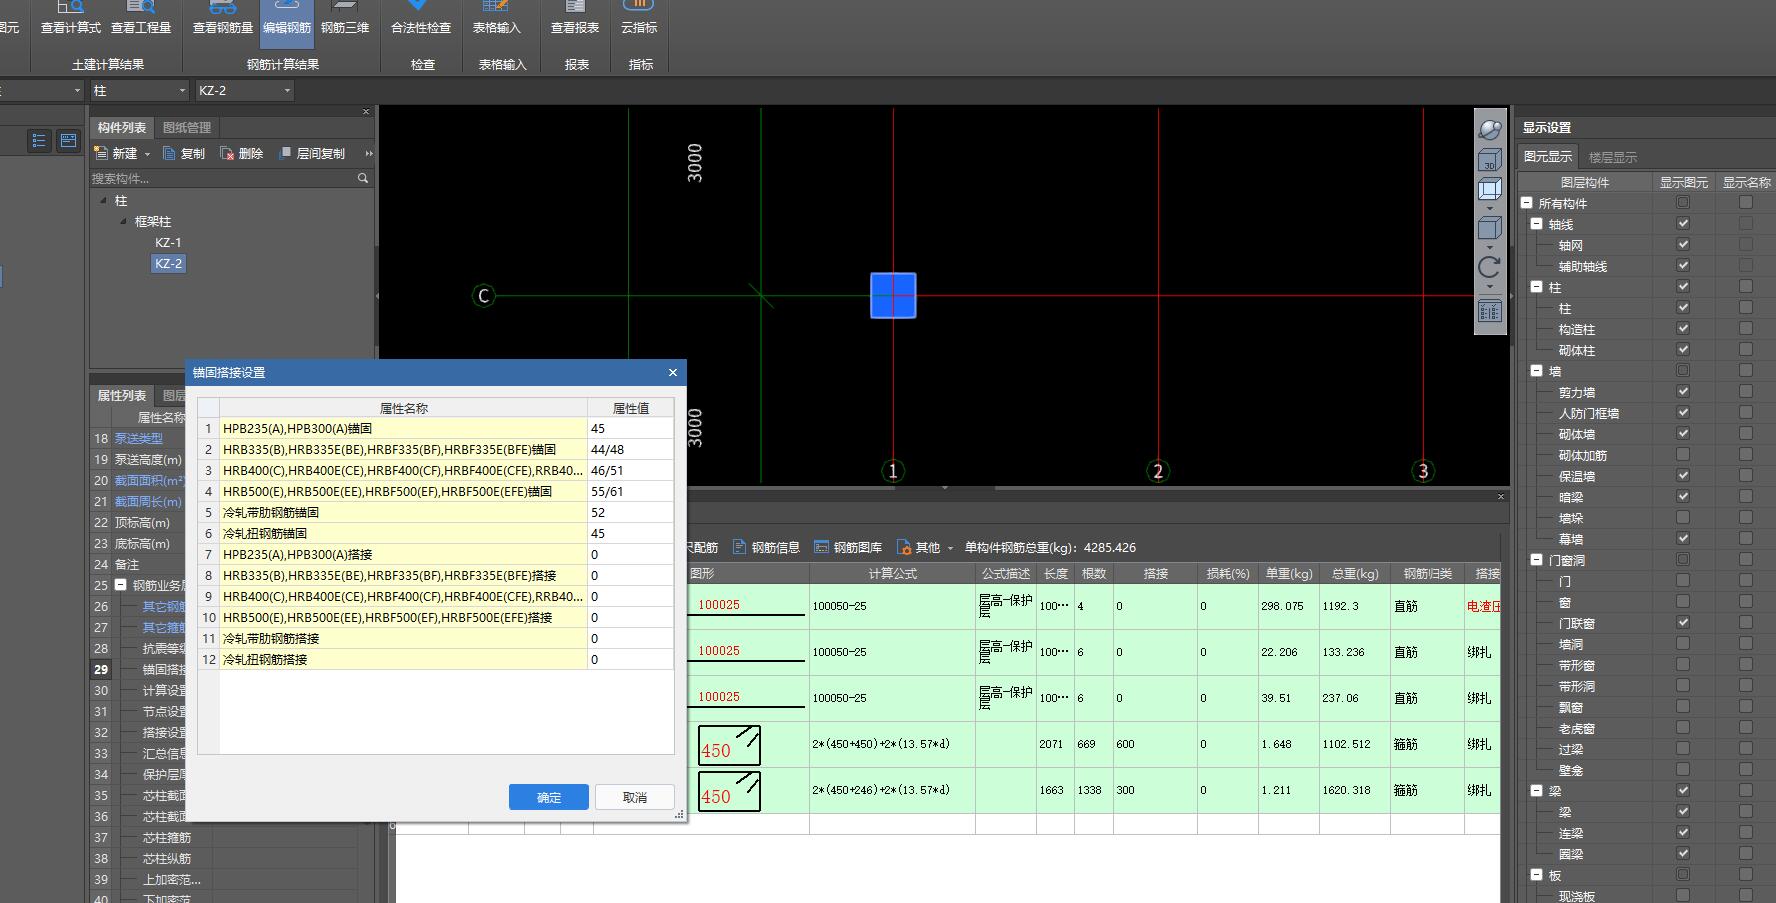Click 查看钢筋量 ribbon button
The height and width of the screenshot is (903, 1776).
pos(222,20)
